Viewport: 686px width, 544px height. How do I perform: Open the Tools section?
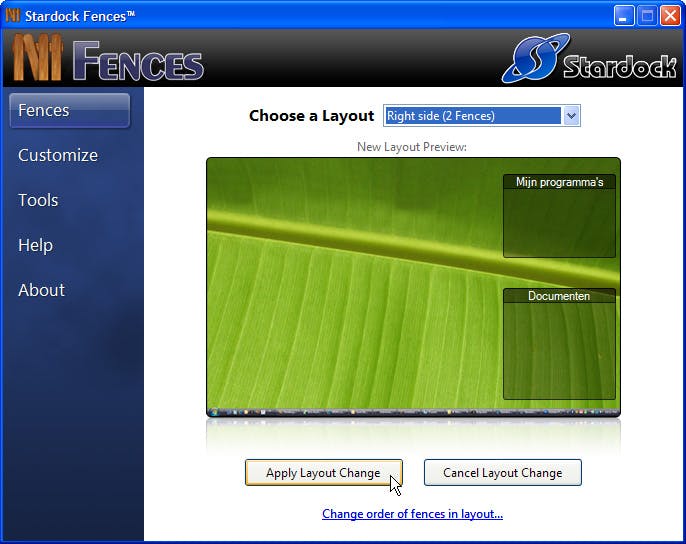(38, 200)
